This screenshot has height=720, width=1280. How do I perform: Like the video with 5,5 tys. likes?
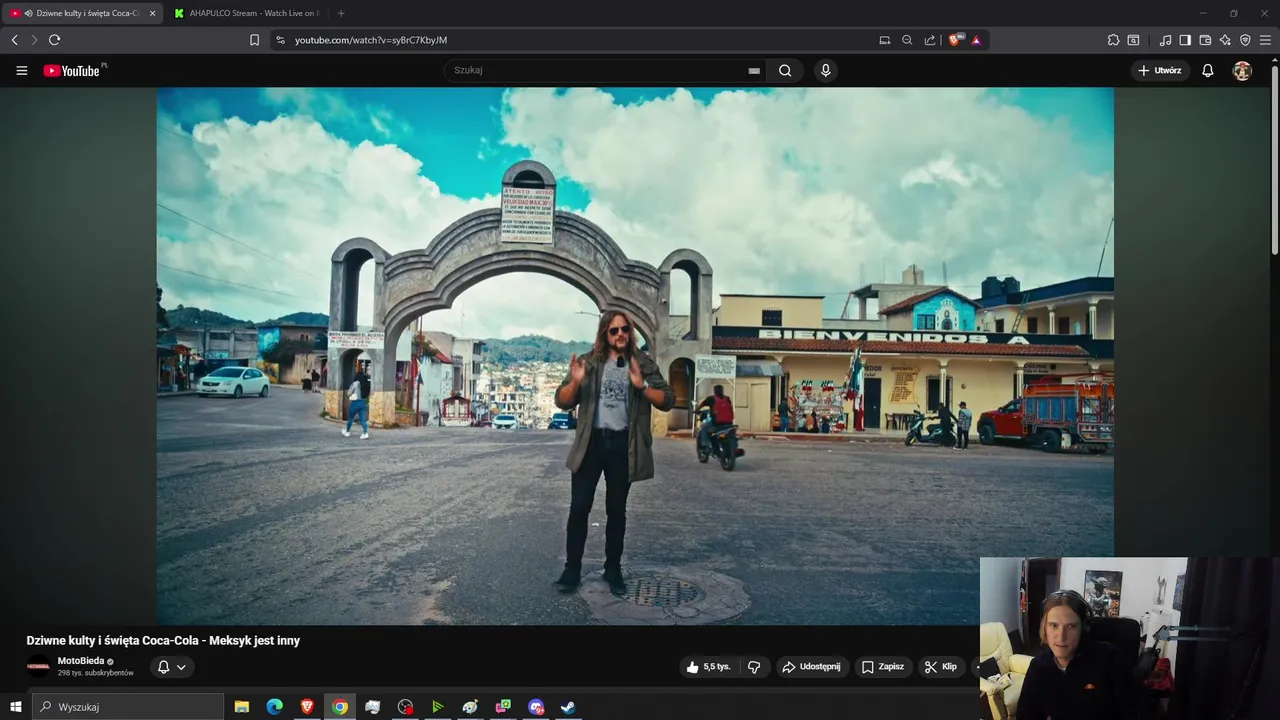[708, 667]
